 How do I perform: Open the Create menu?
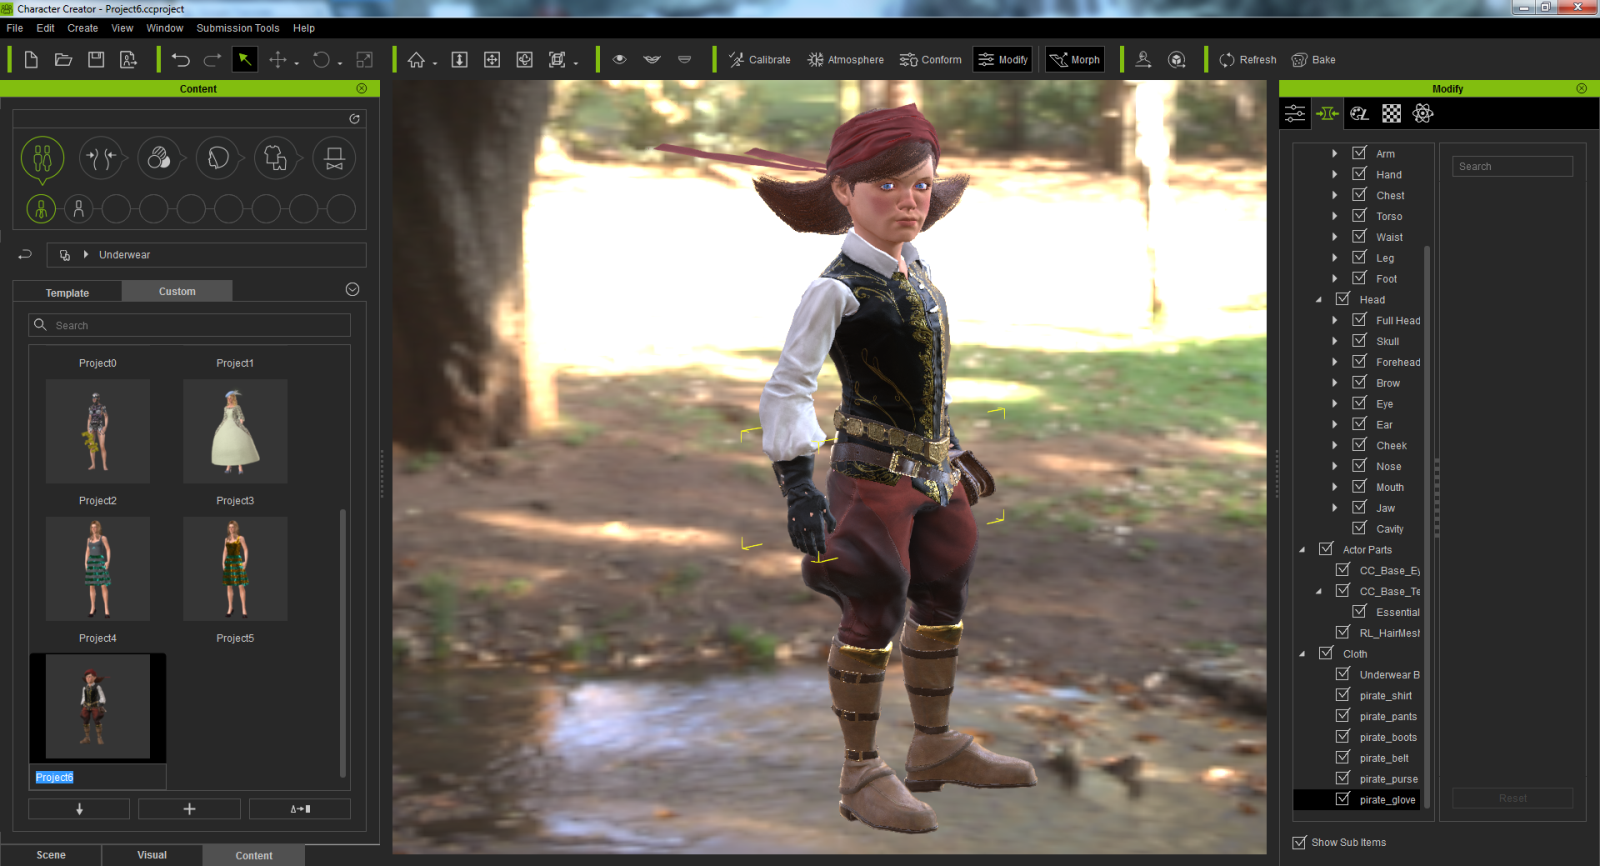(83, 28)
